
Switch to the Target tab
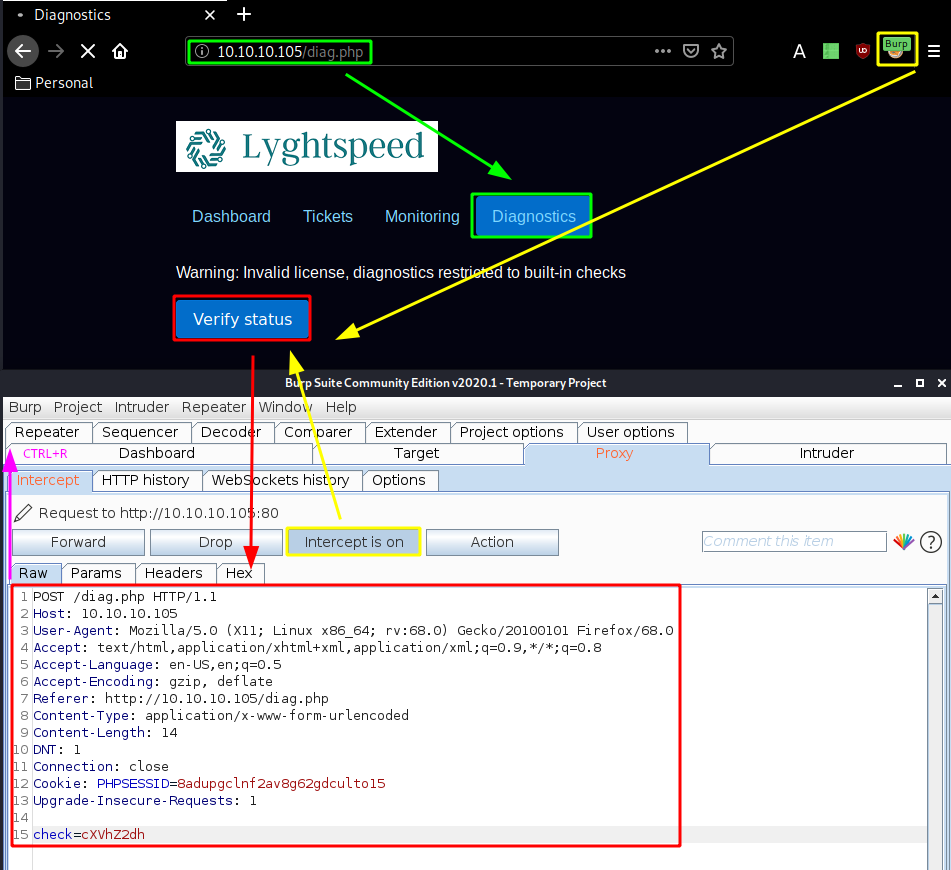tap(417, 454)
